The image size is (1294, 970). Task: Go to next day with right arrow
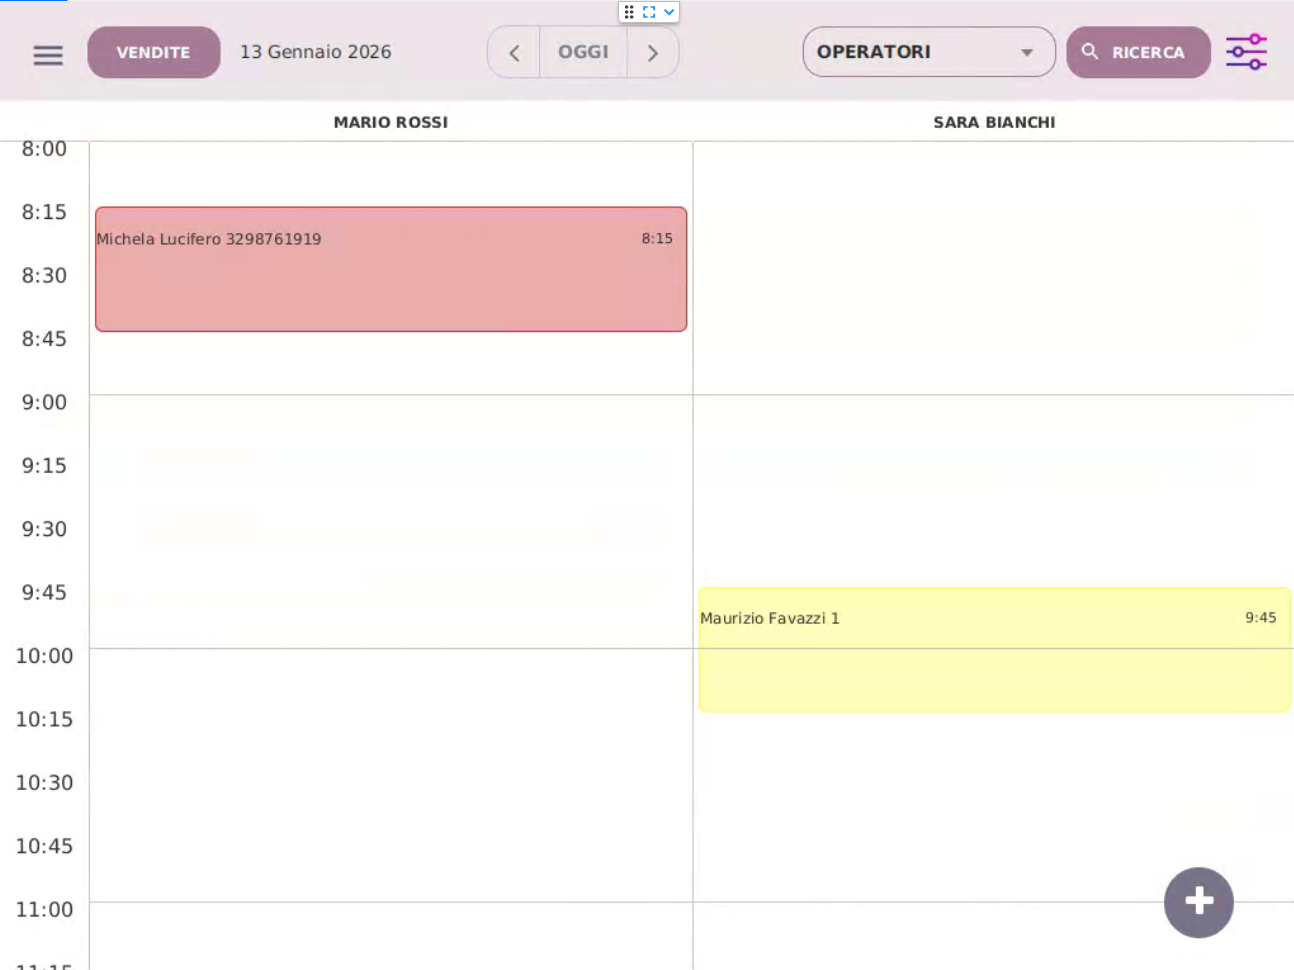[x=653, y=53]
